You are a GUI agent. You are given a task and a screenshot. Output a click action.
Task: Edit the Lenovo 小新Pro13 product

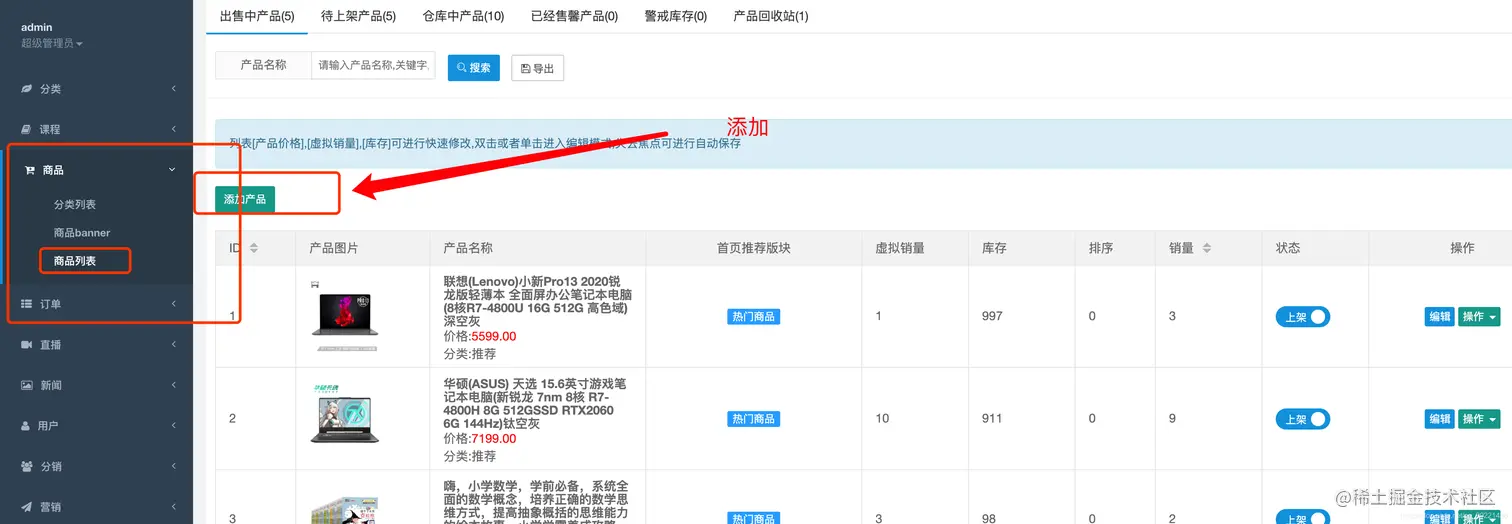[x=1439, y=317]
